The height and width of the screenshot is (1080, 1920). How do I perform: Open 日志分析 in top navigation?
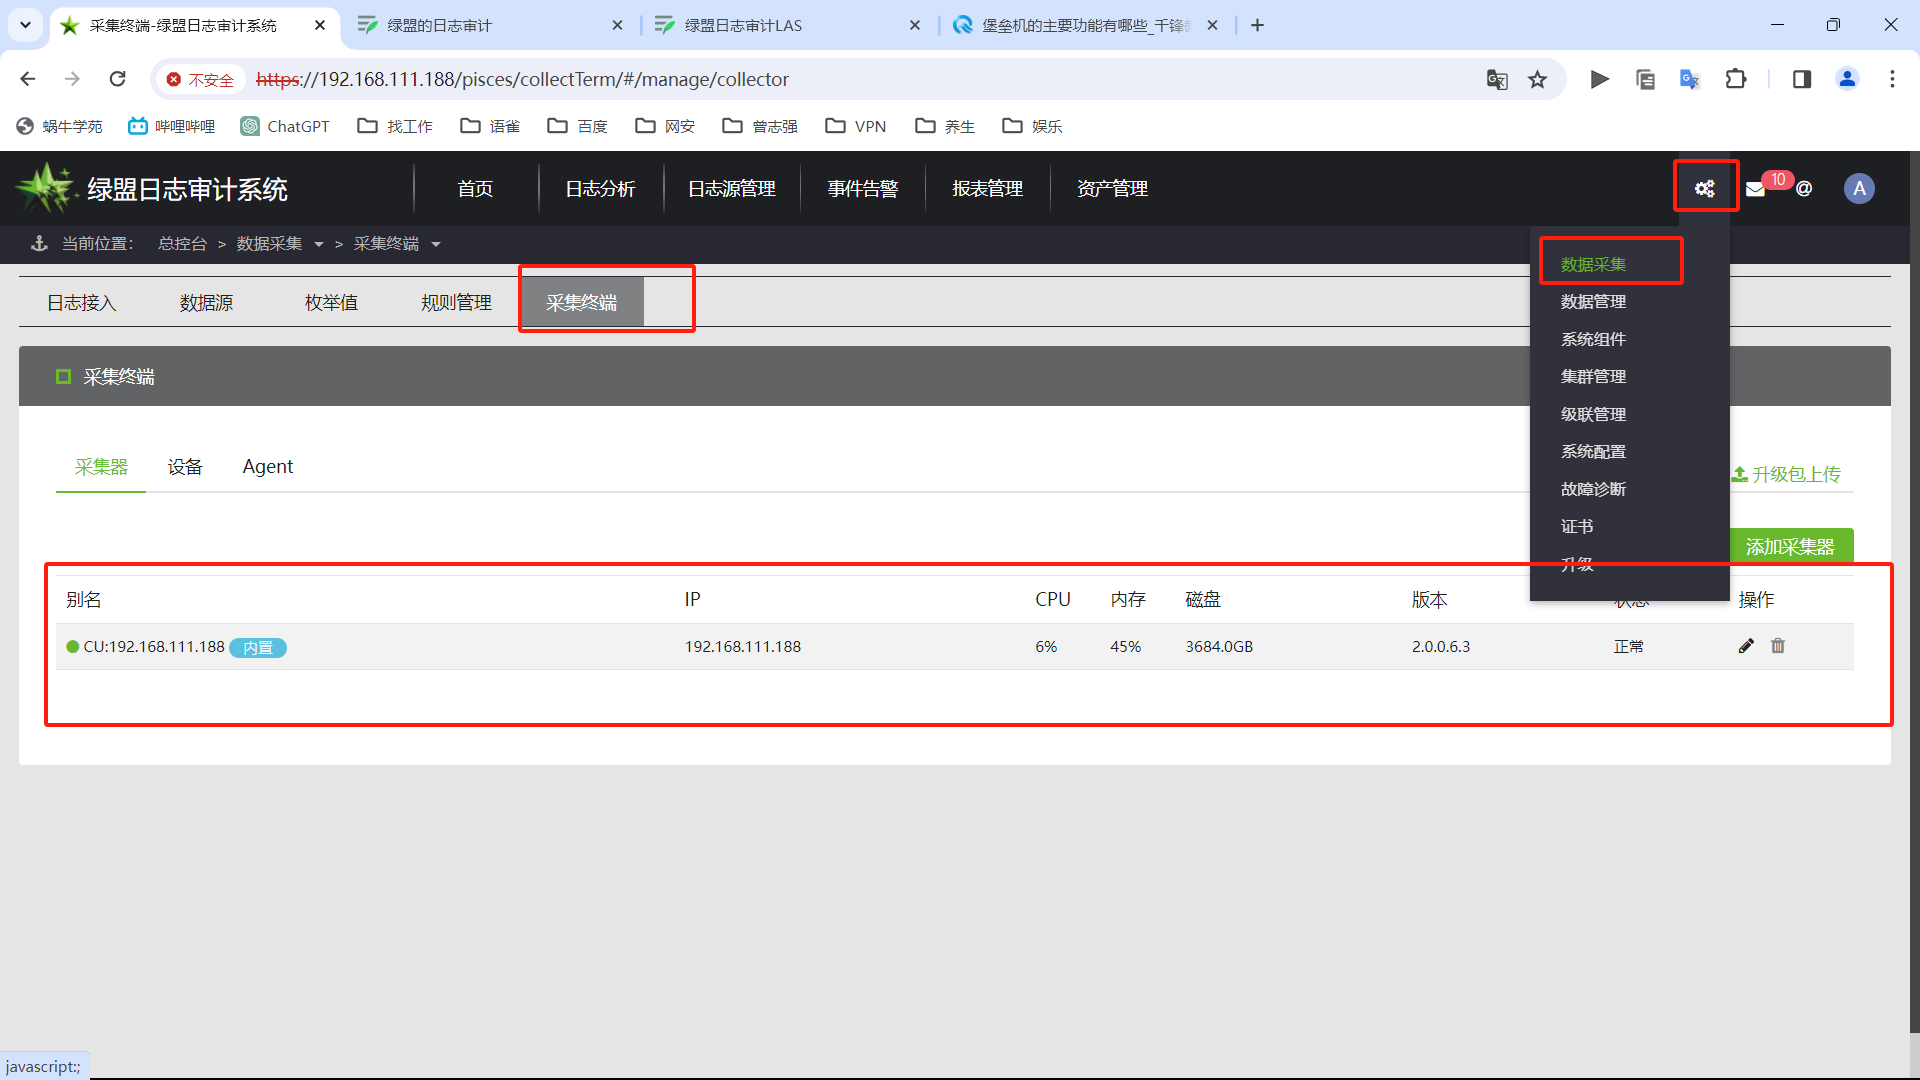[x=600, y=188]
